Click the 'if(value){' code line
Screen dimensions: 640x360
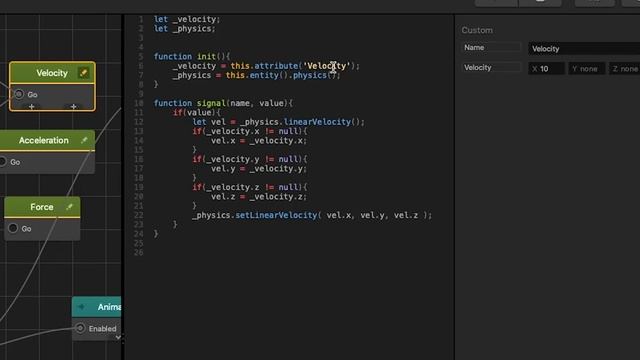tap(197, 113)
